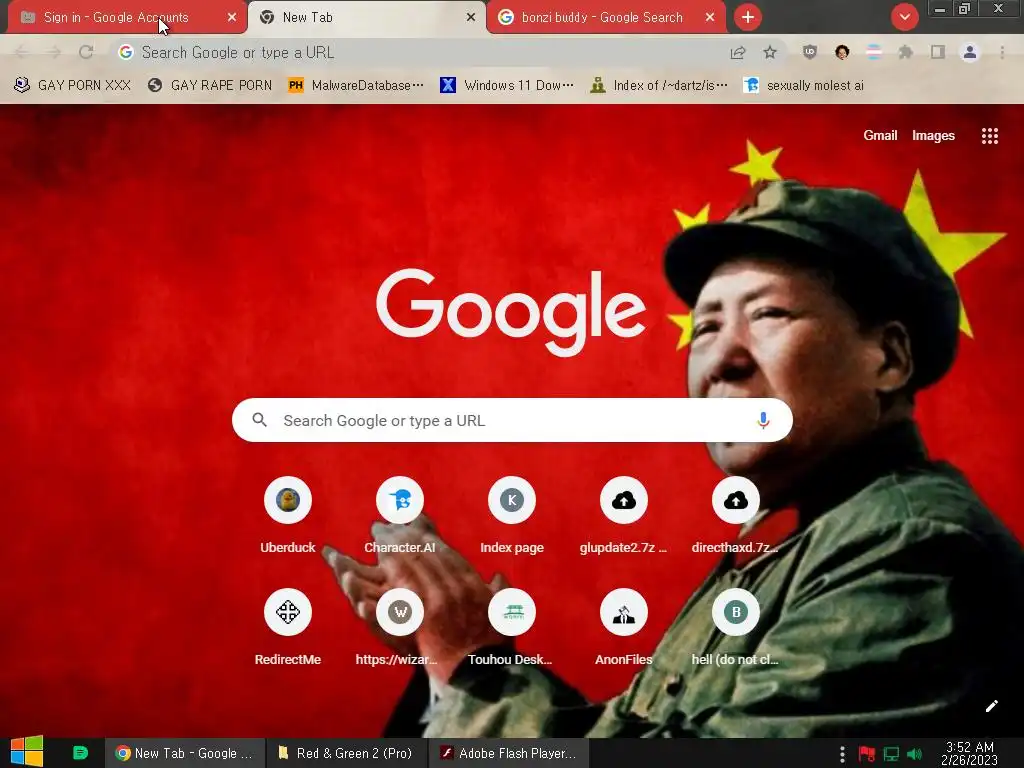
Task: Switch to the Sign in - Google Accounts tab
Action: [x=127, y=18]
